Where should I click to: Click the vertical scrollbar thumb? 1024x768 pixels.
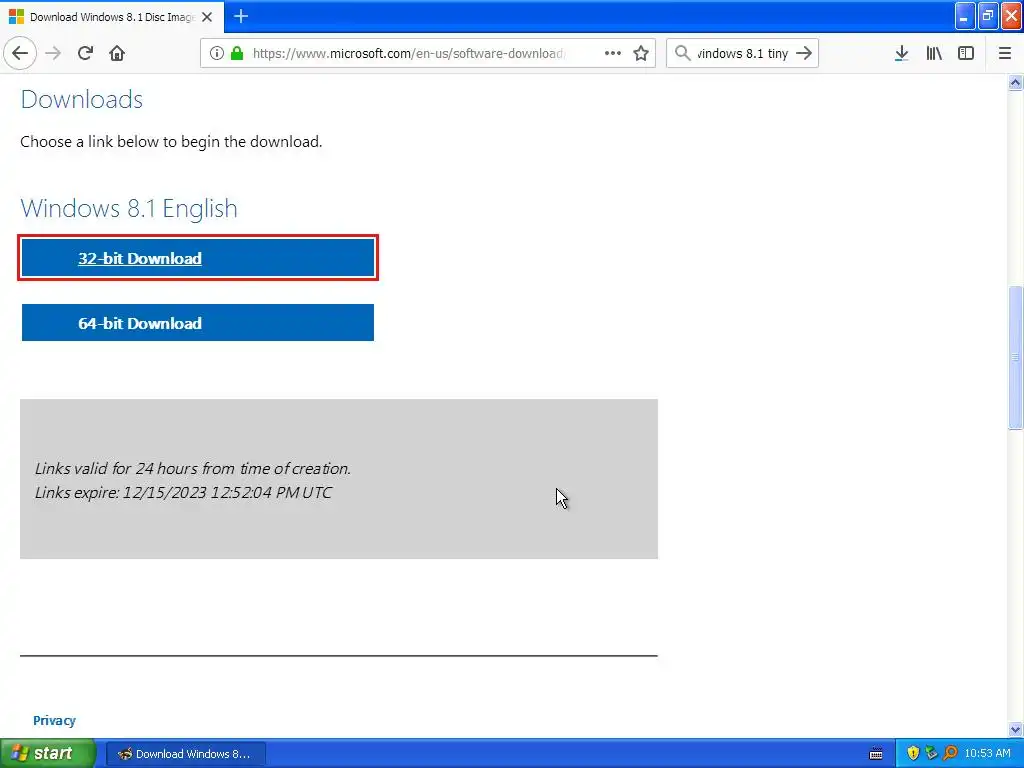click(1015, 358)
